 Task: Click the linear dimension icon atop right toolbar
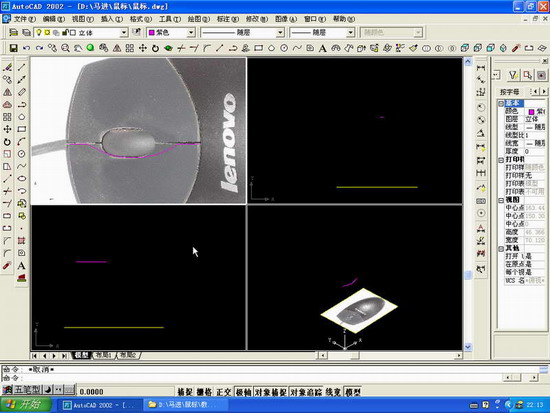point(481,67)
